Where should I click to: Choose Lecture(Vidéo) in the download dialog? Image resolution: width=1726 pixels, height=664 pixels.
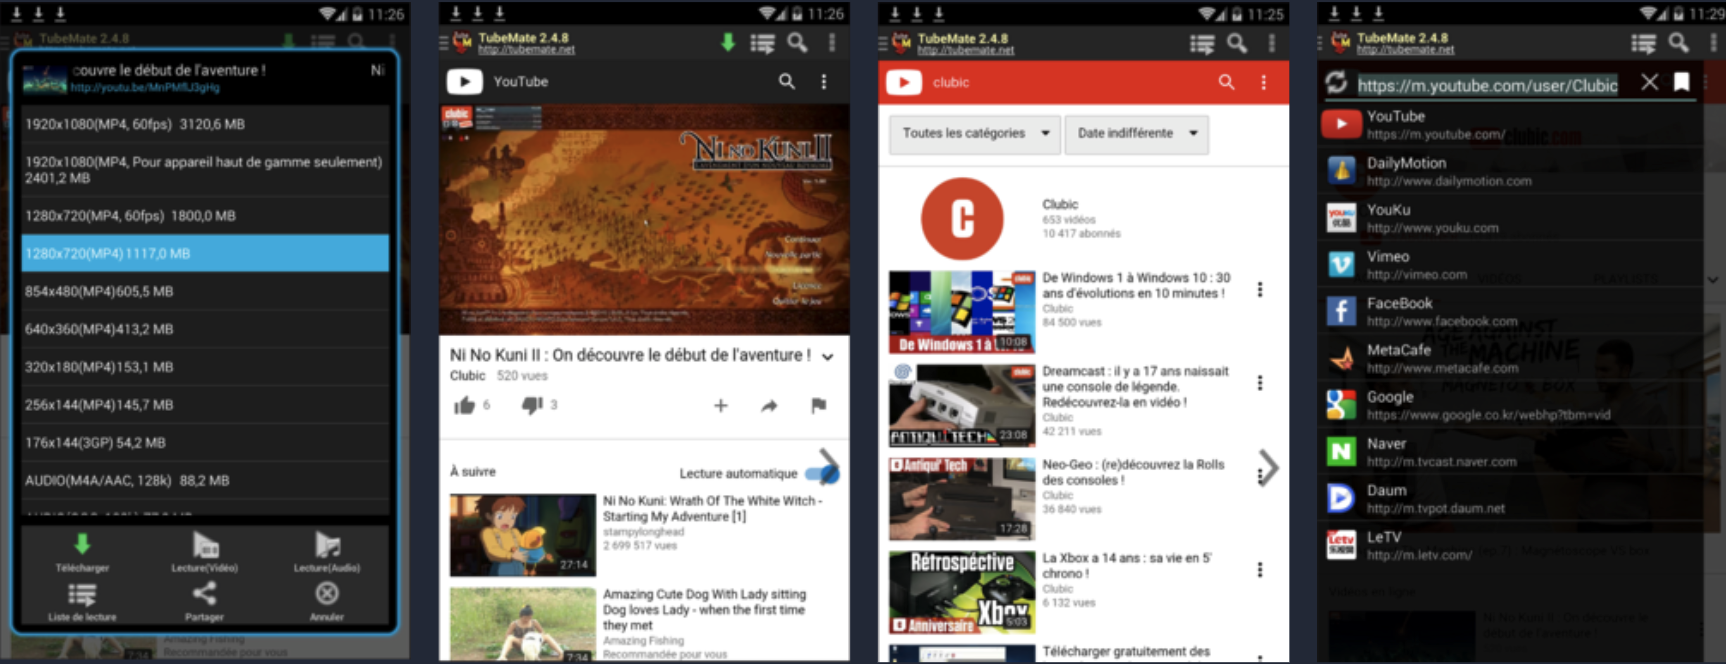204,551
